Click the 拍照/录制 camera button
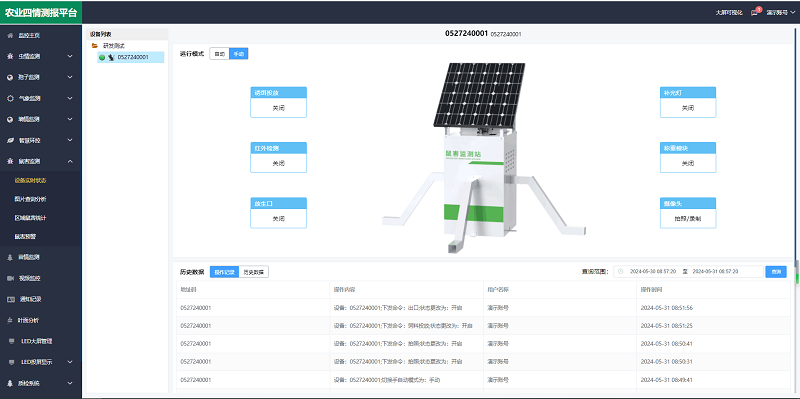This screenshot has height=399, width=800. 688,218
